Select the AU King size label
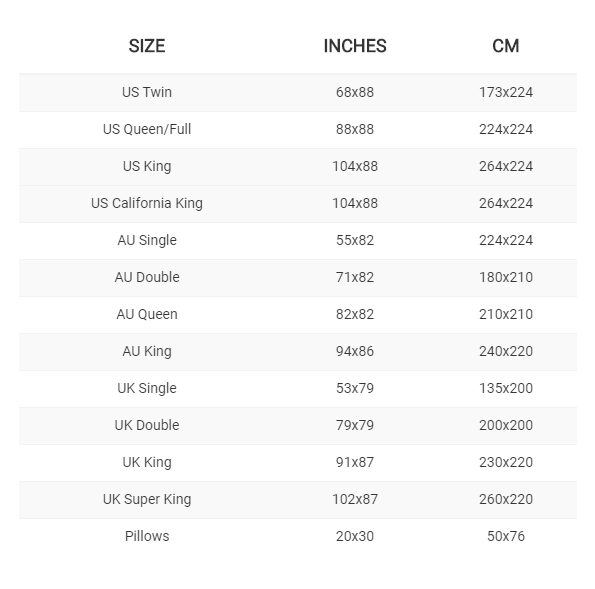 click(147, 351)
